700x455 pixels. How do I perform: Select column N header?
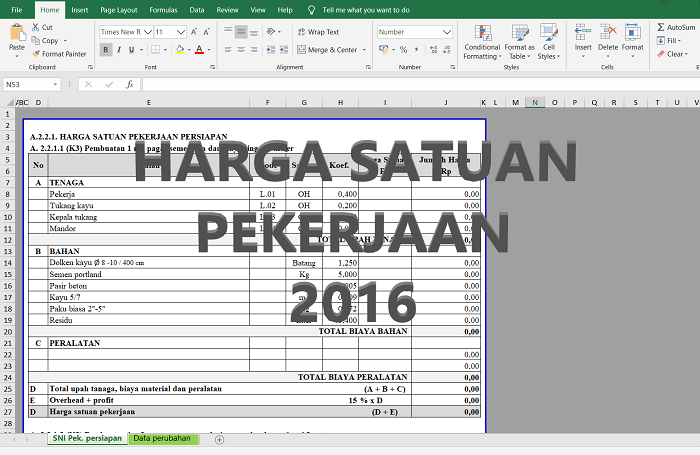pyautogui.click(x=535, y=103)
